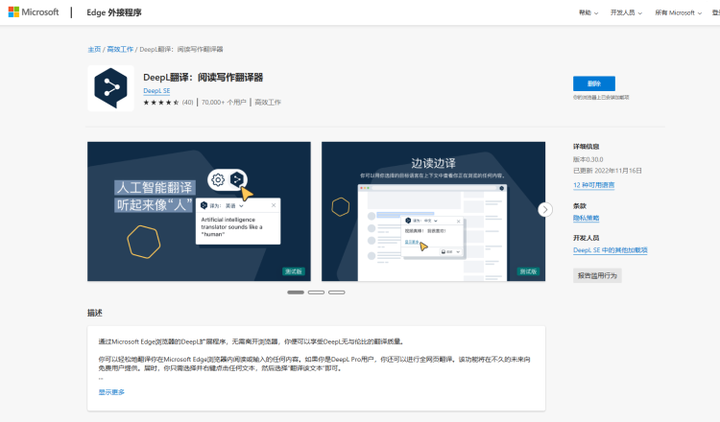720x422 pixels.
Task: Click the 高效工作 category next to users count
Action: pyautogui.click(x=268, y=102)
